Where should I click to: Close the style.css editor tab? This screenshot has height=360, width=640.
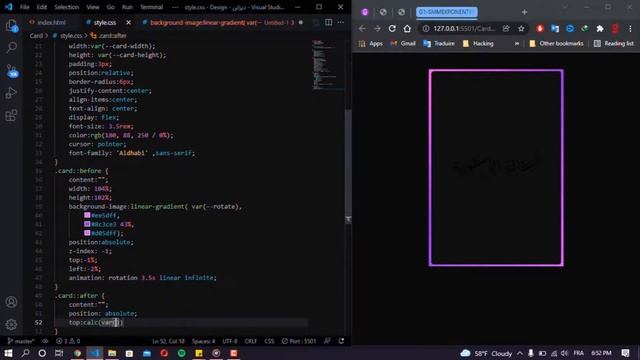click(129, 22)
